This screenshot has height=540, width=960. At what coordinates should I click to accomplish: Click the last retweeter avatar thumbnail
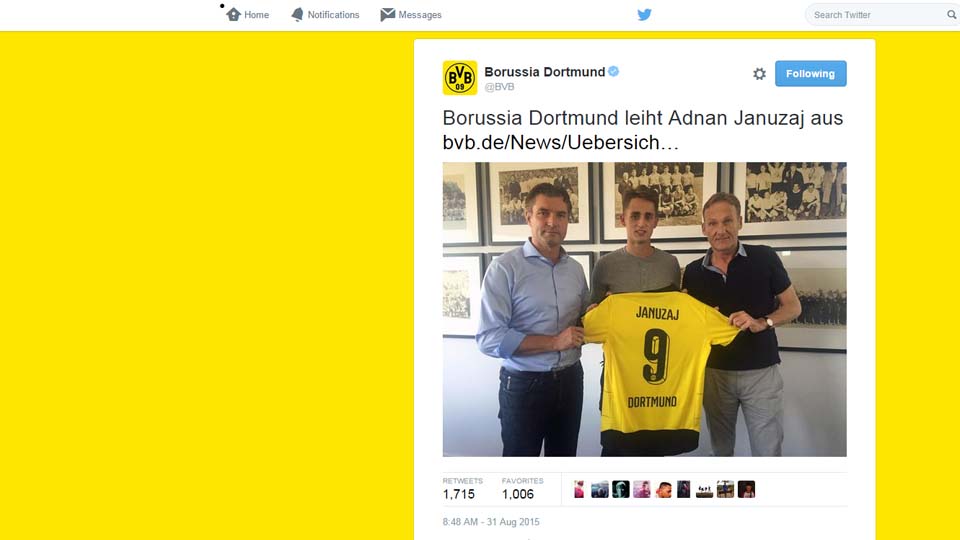click(746, 489)
